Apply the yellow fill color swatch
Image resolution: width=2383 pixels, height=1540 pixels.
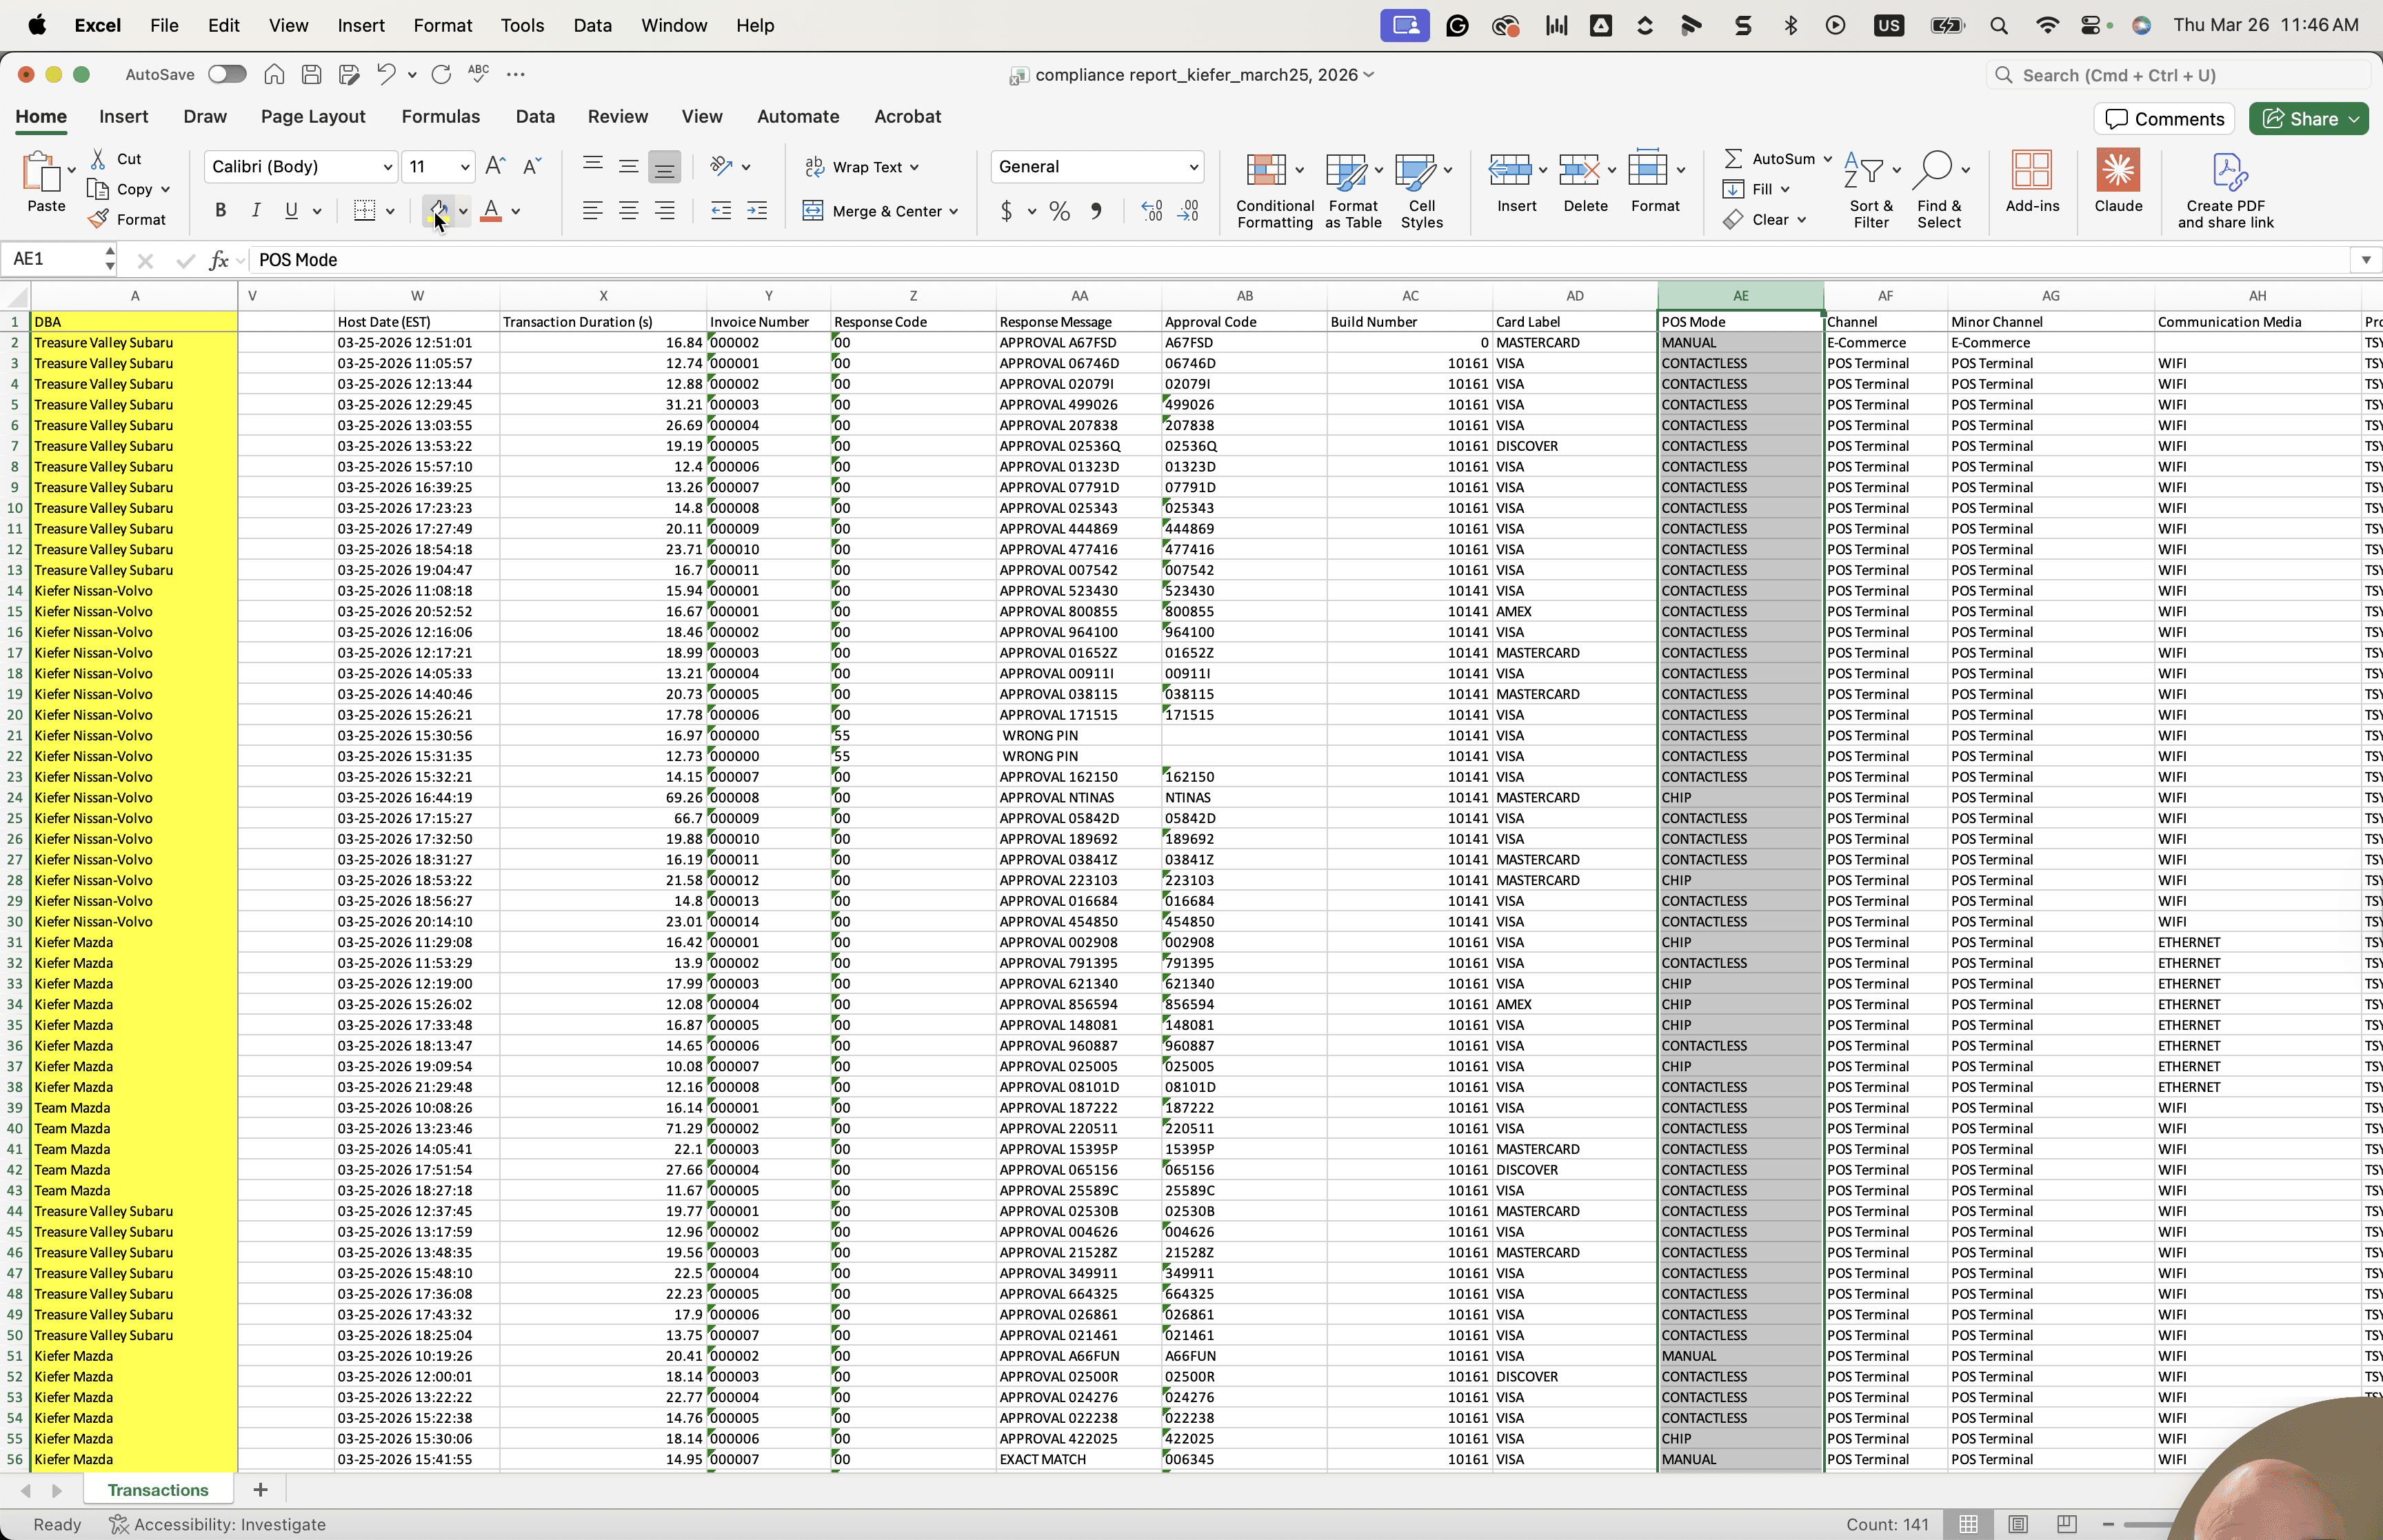click(x=438, y=211)
